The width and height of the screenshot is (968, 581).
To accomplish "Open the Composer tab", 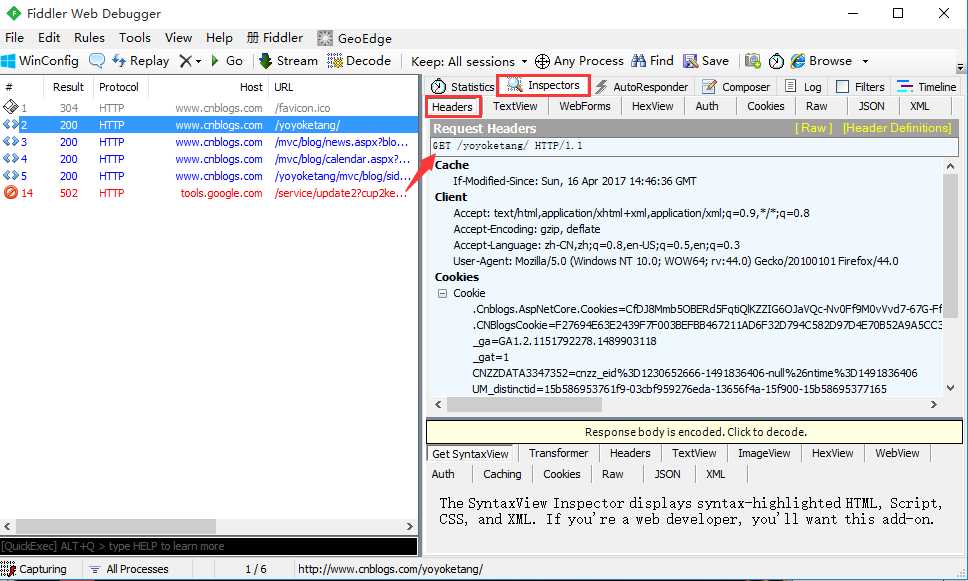I will point(736,87).
